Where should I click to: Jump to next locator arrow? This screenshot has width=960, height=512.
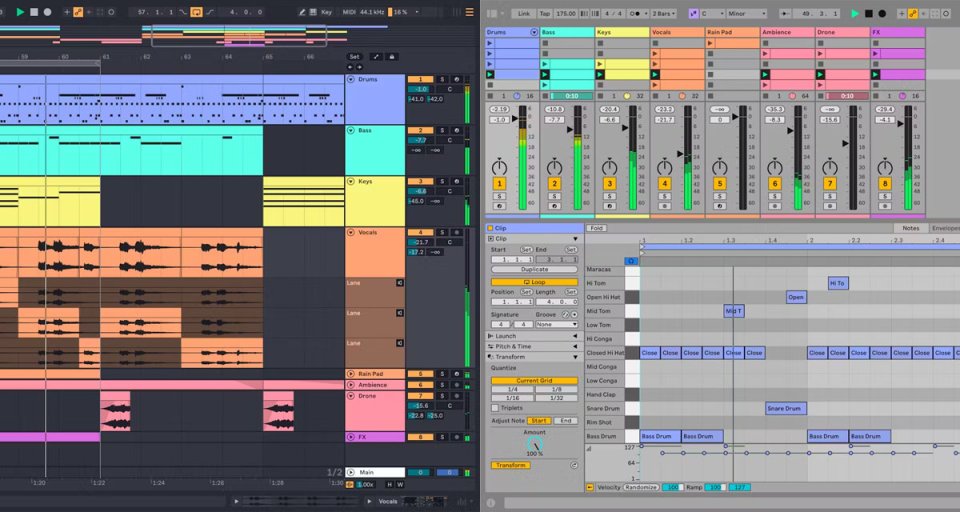pos(359,67)
